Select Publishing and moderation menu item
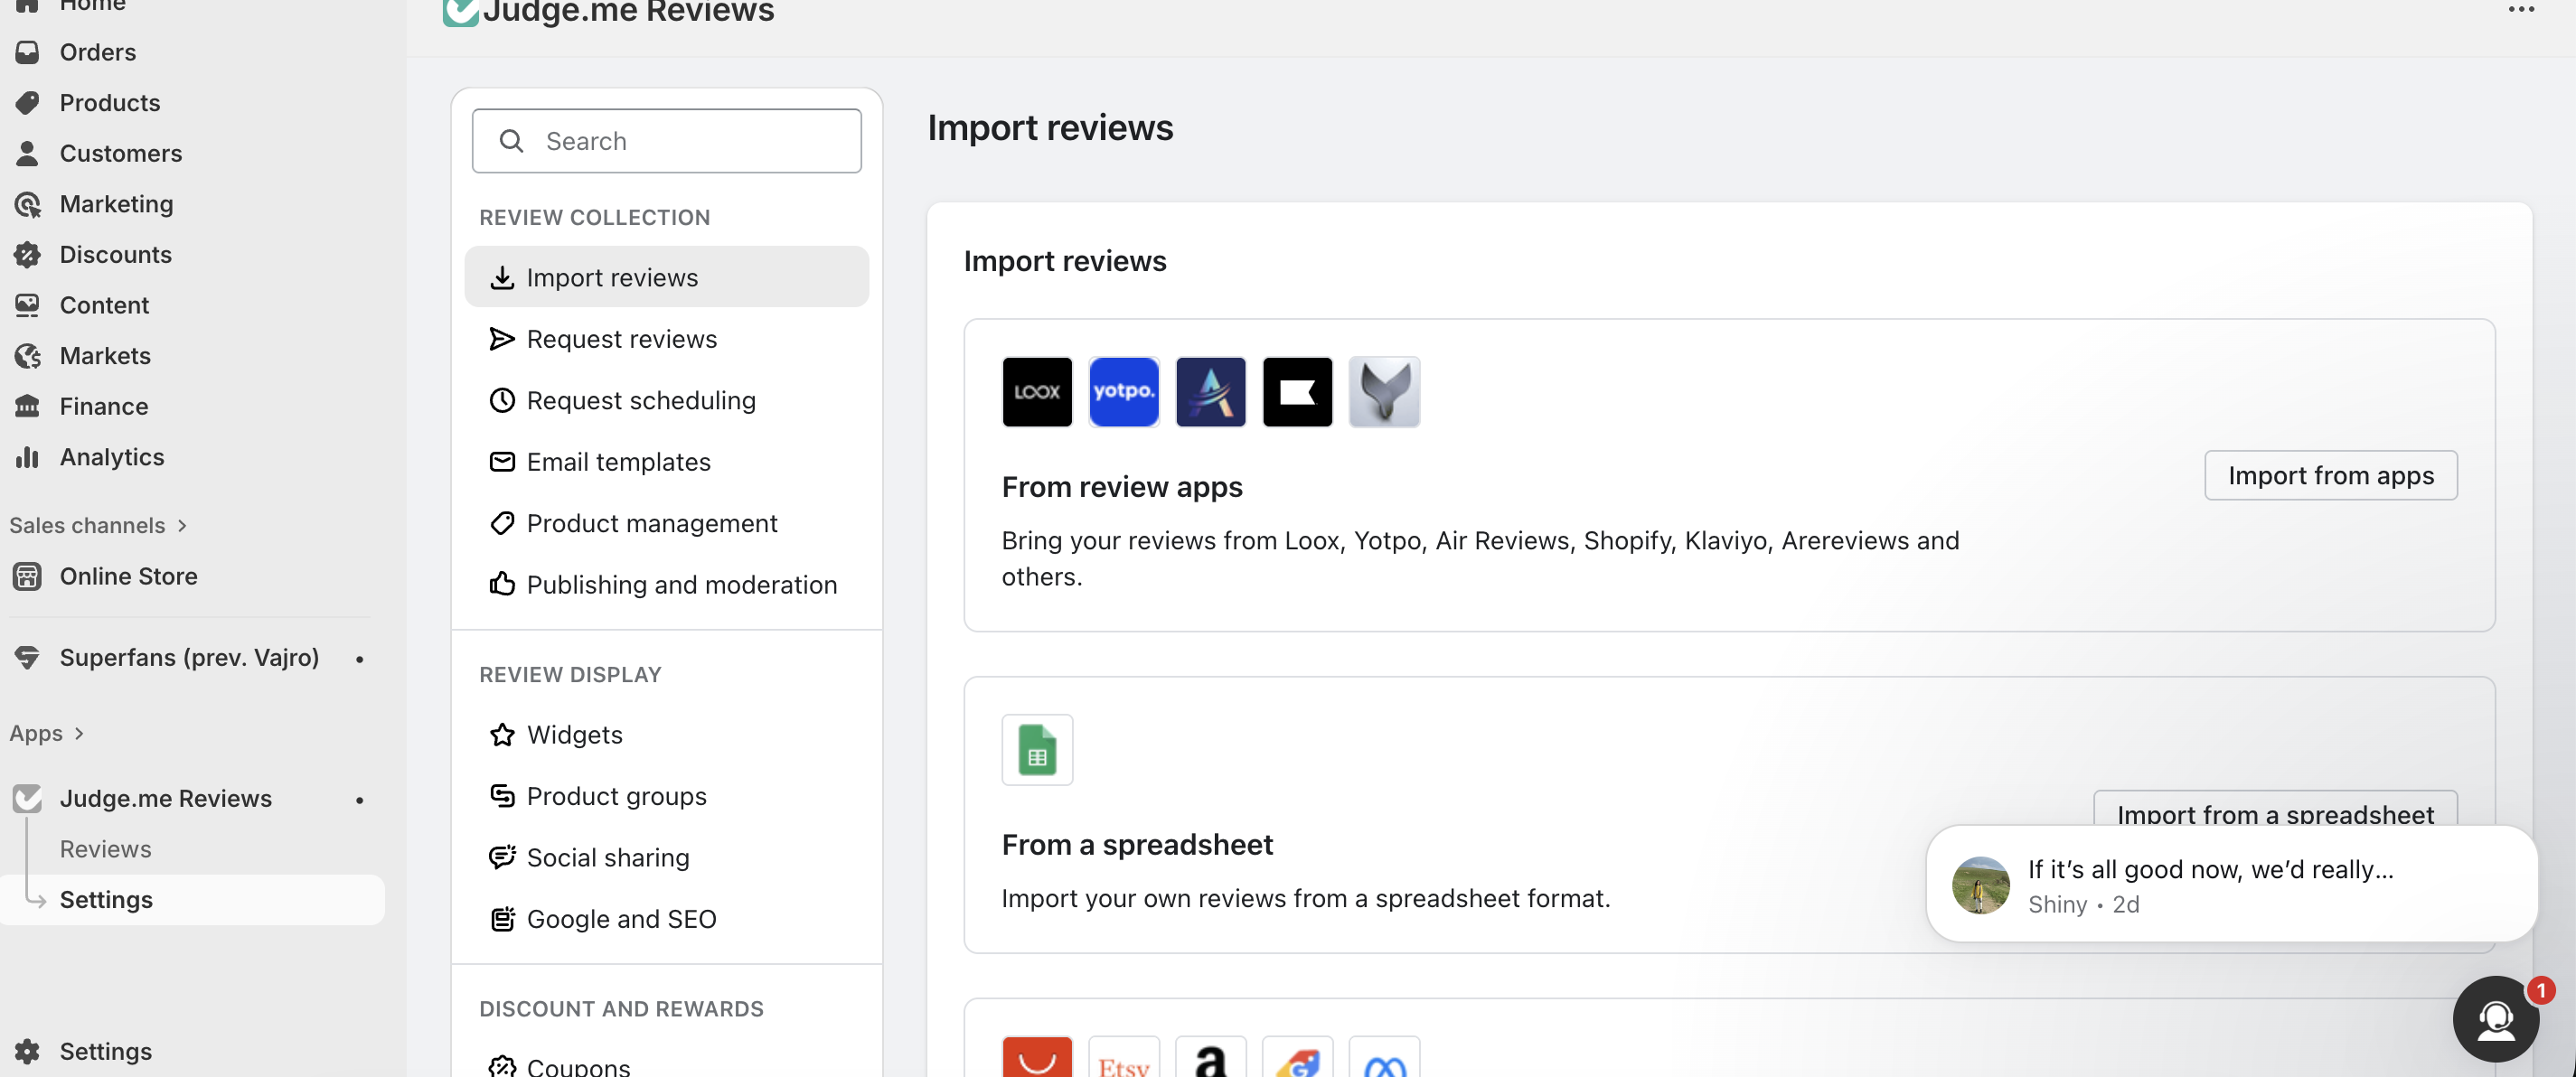The width and height of the screenshot is (2576, 1077). [x=681, y=584]
